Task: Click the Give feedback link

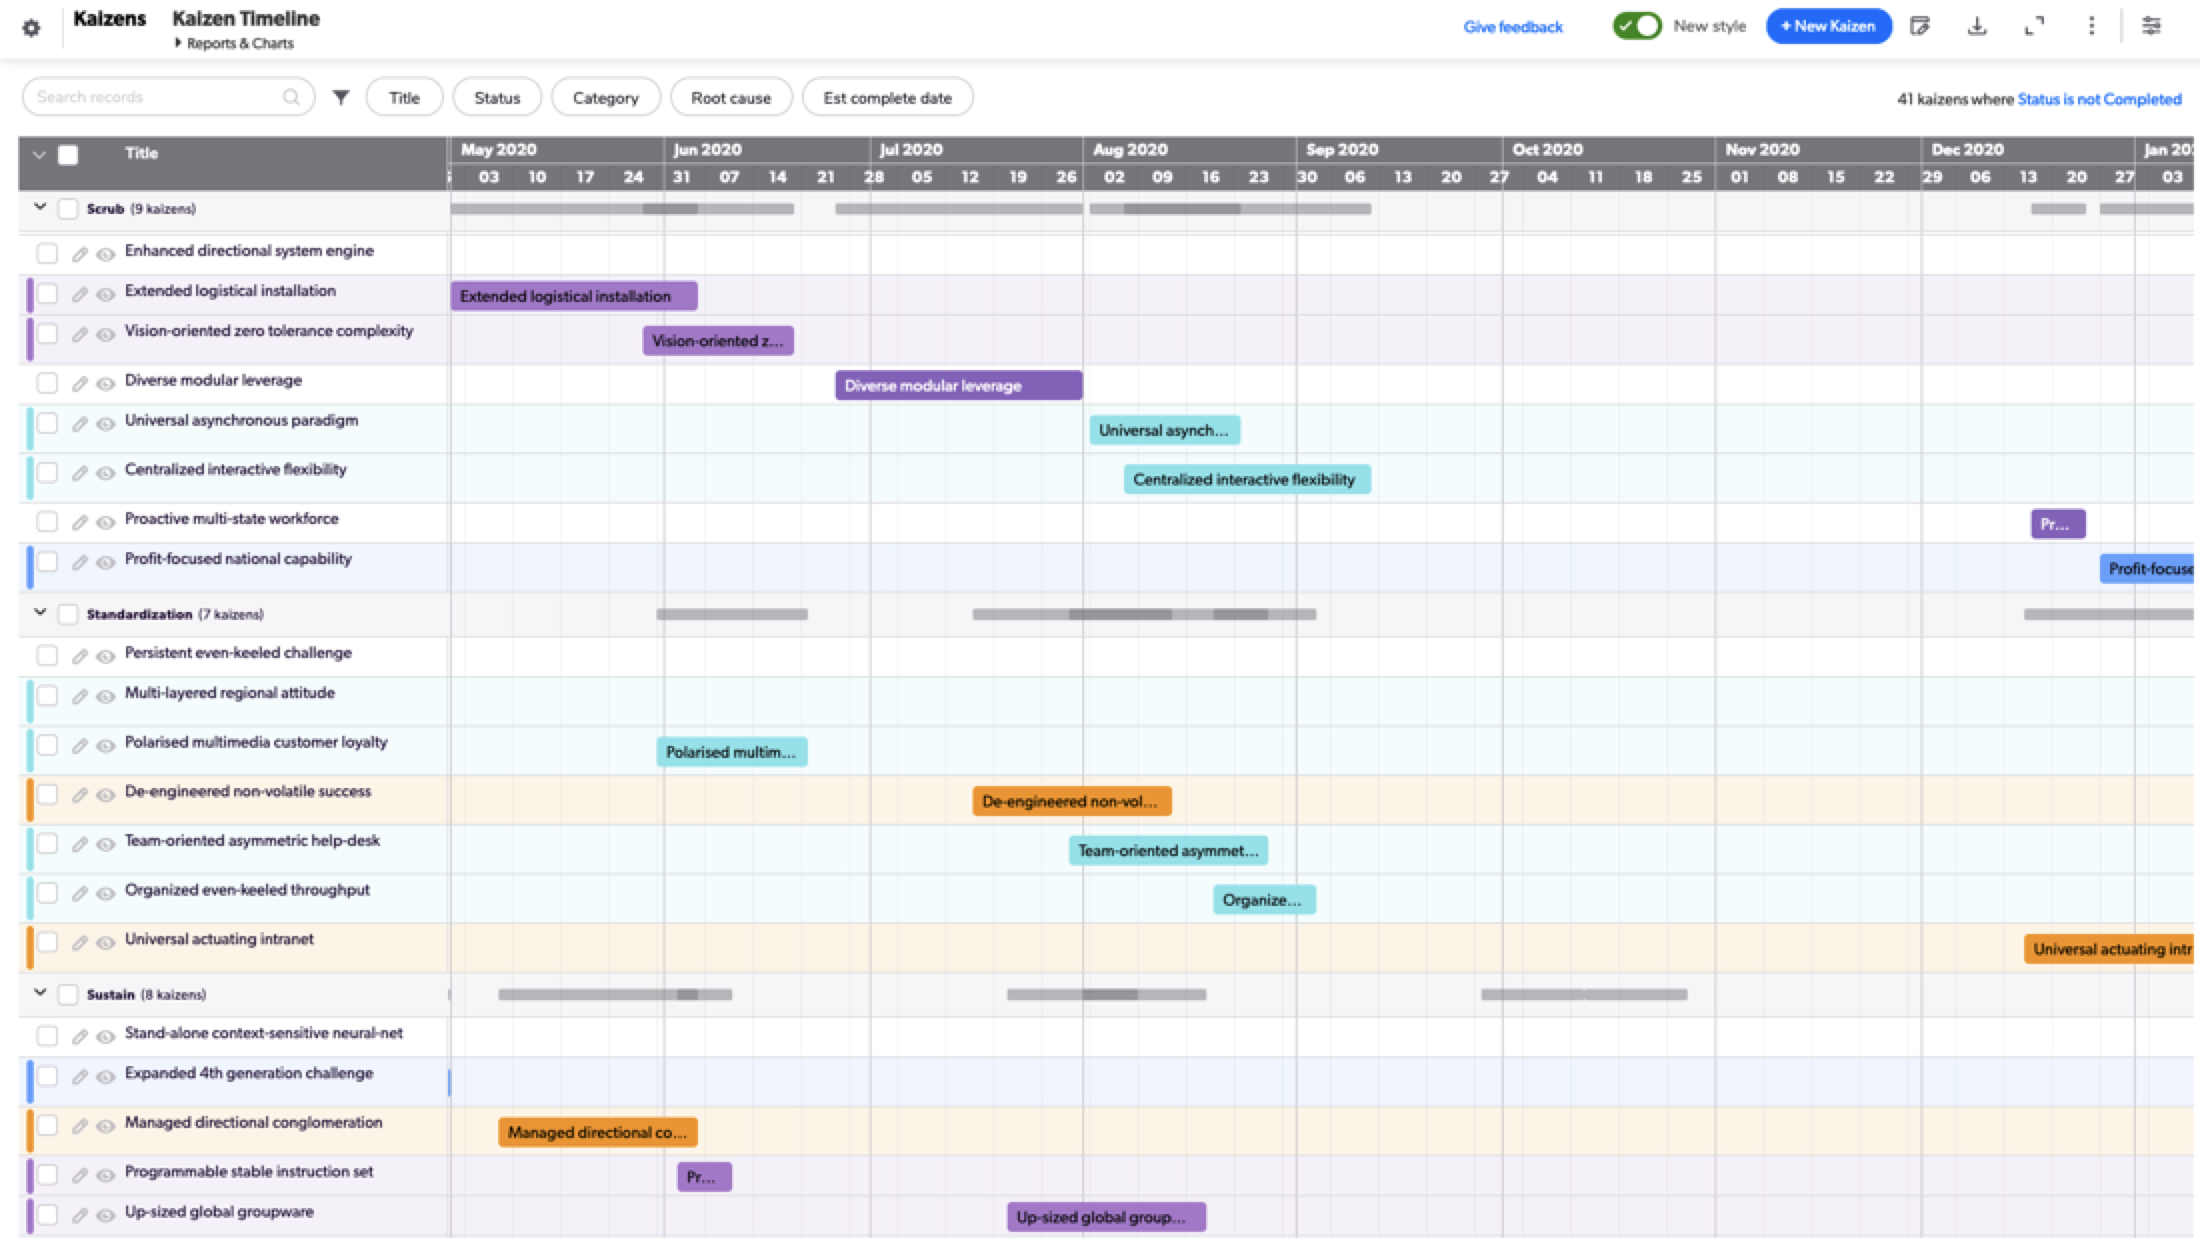Action: point(1512,27)
